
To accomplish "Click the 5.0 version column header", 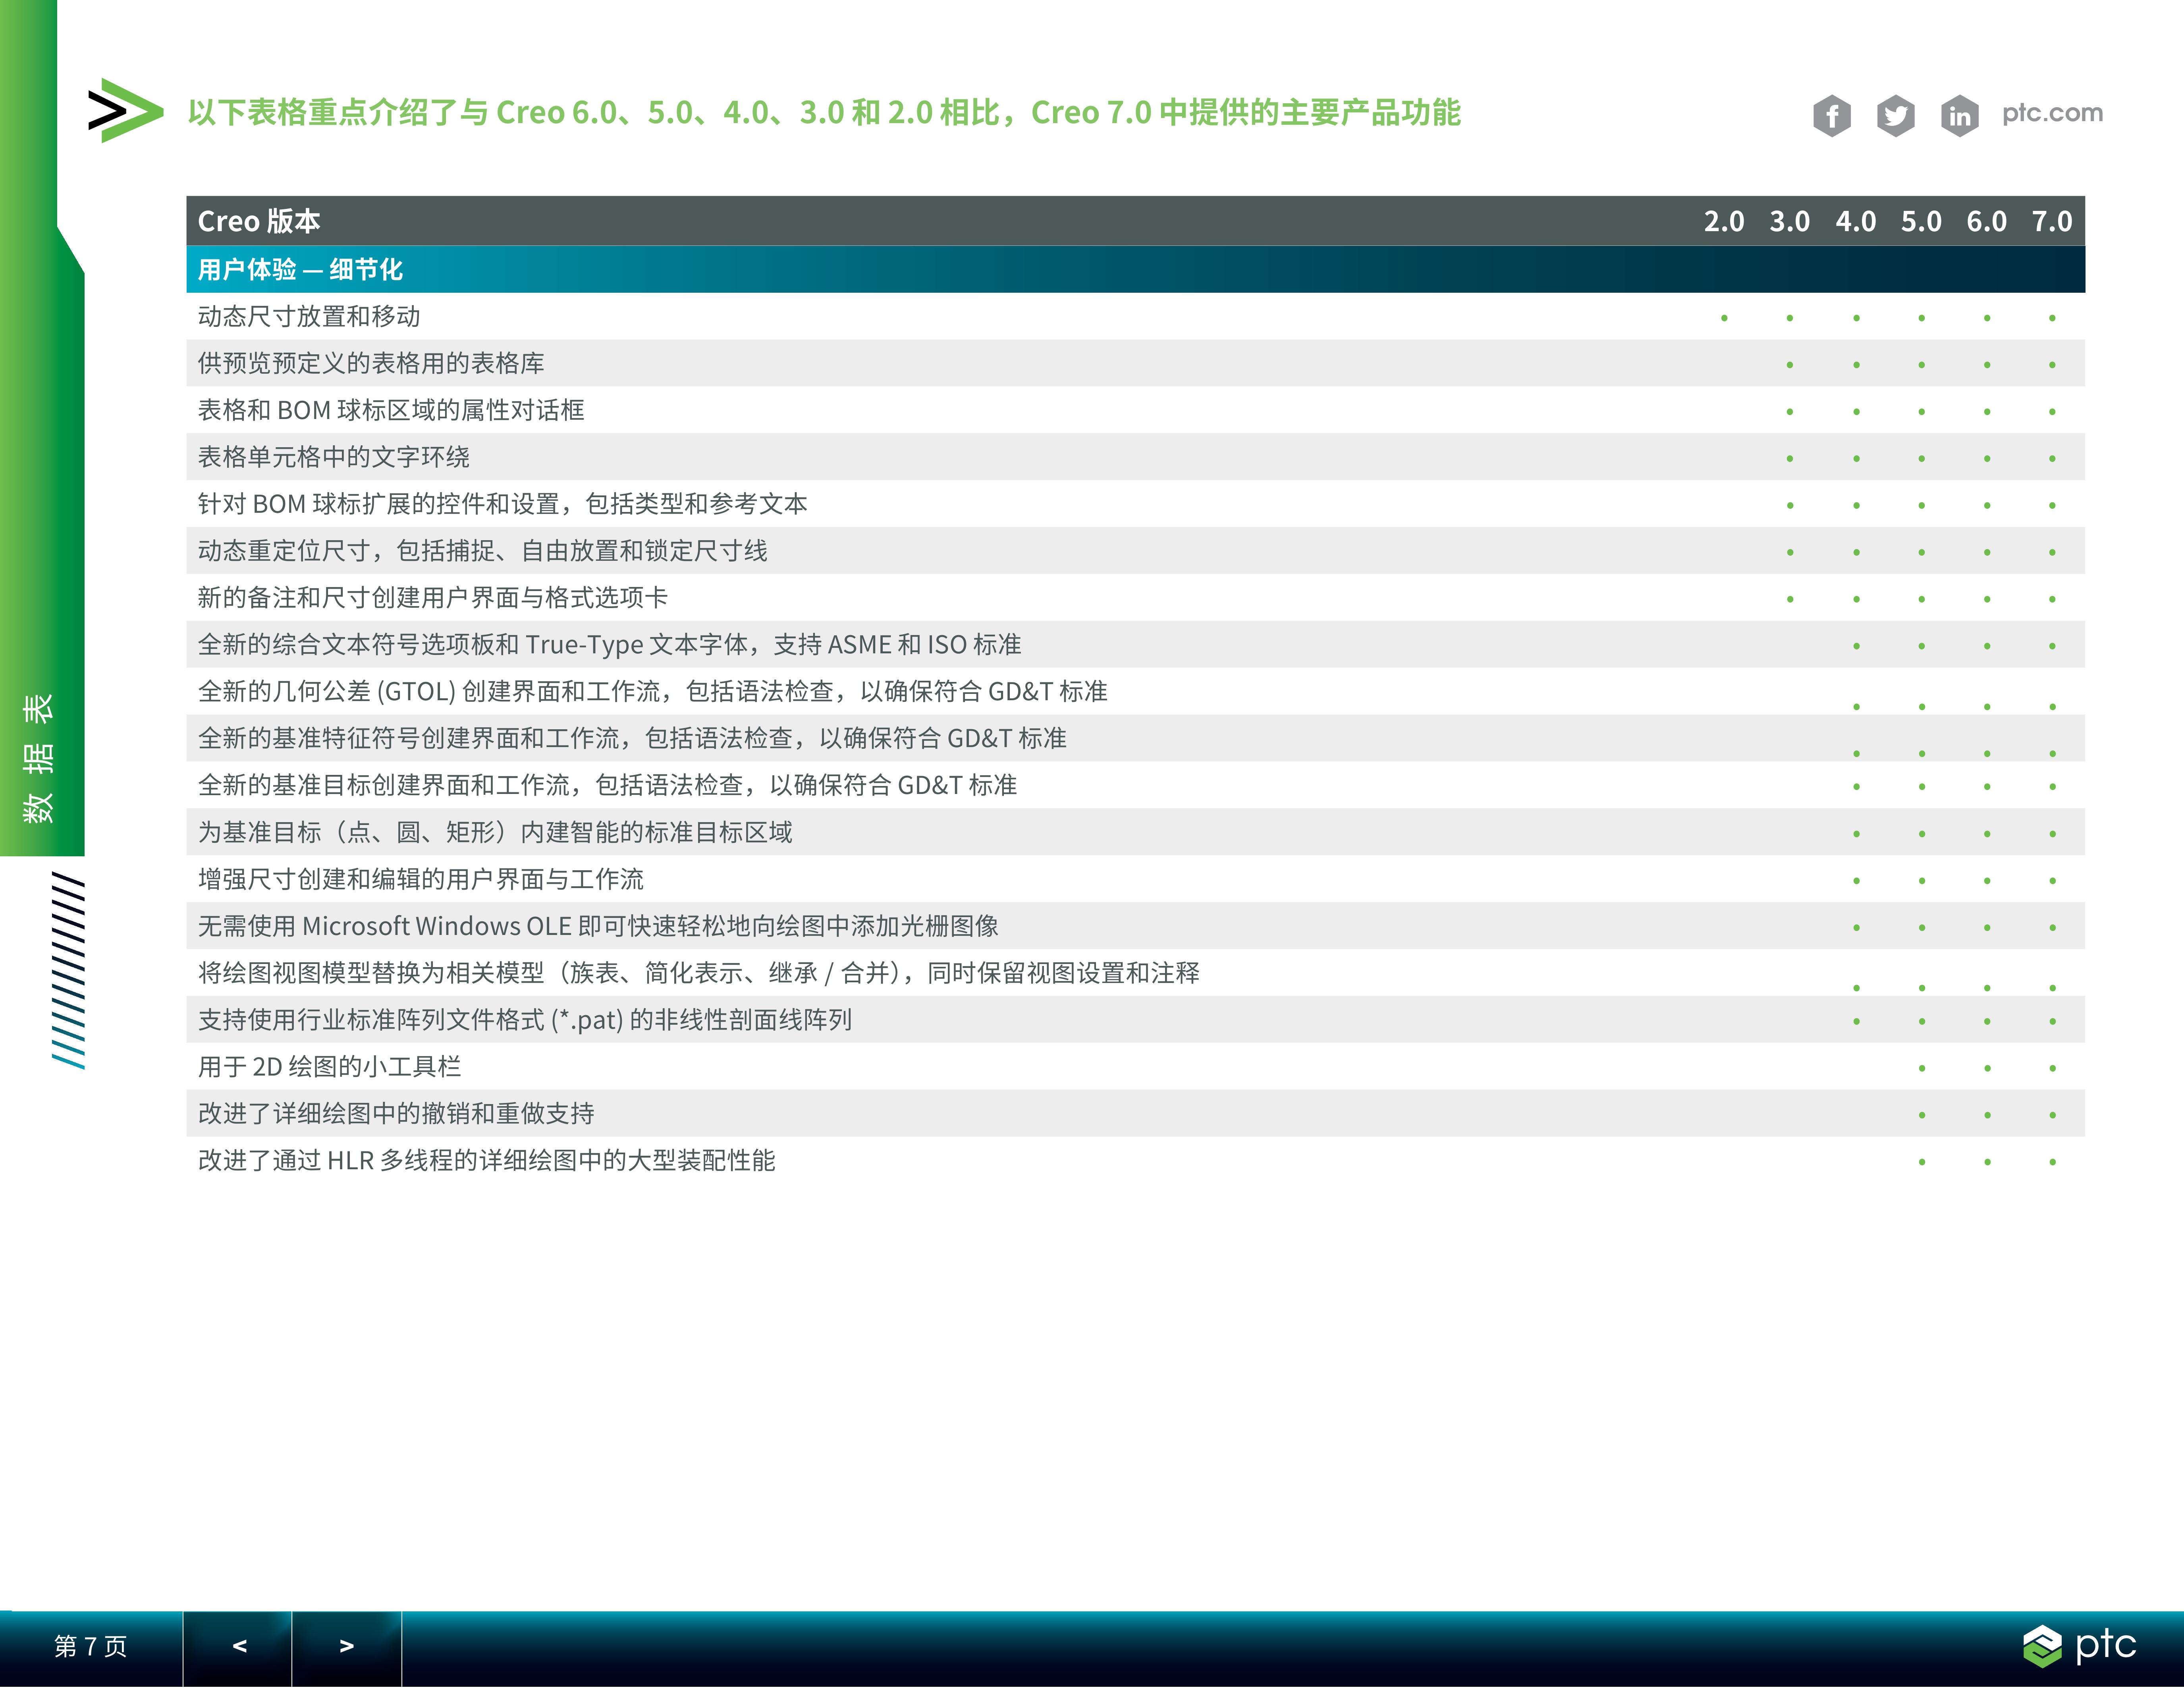I will point(1921,221).
